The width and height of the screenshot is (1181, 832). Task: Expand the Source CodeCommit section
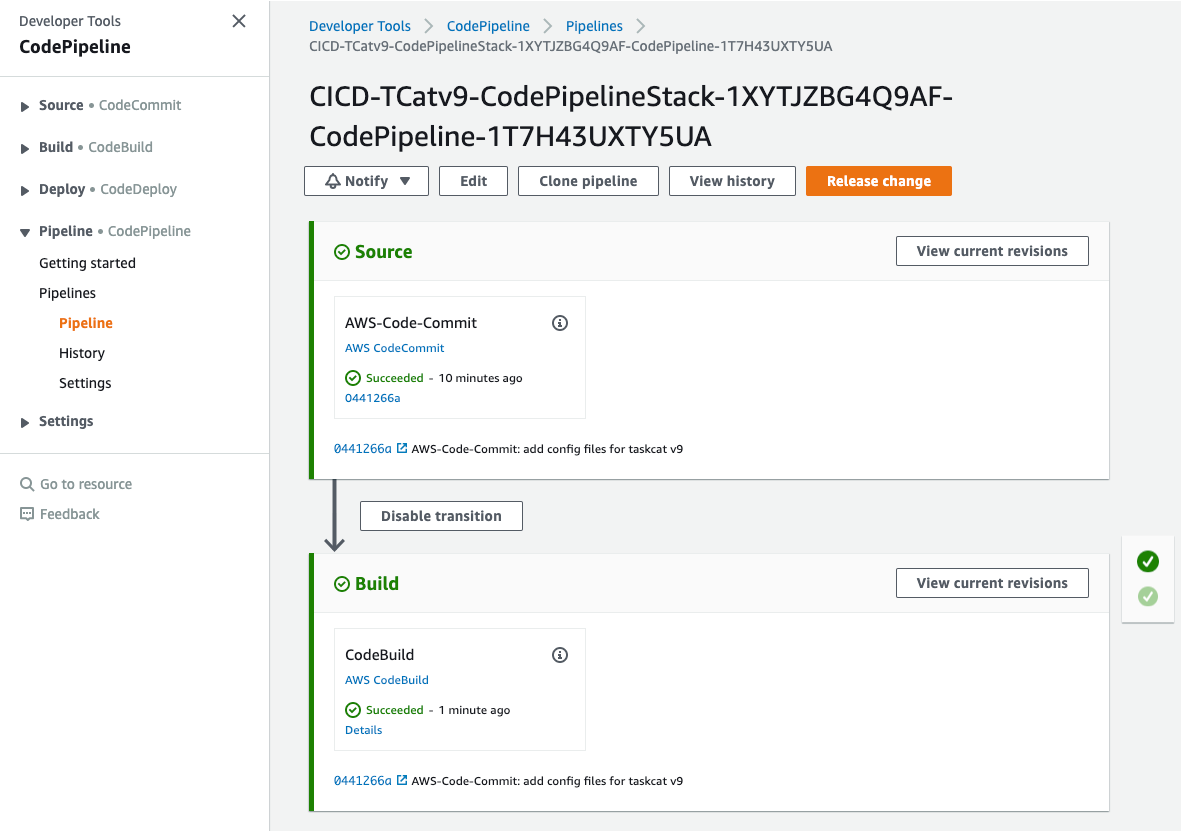(x=25, y=106)
